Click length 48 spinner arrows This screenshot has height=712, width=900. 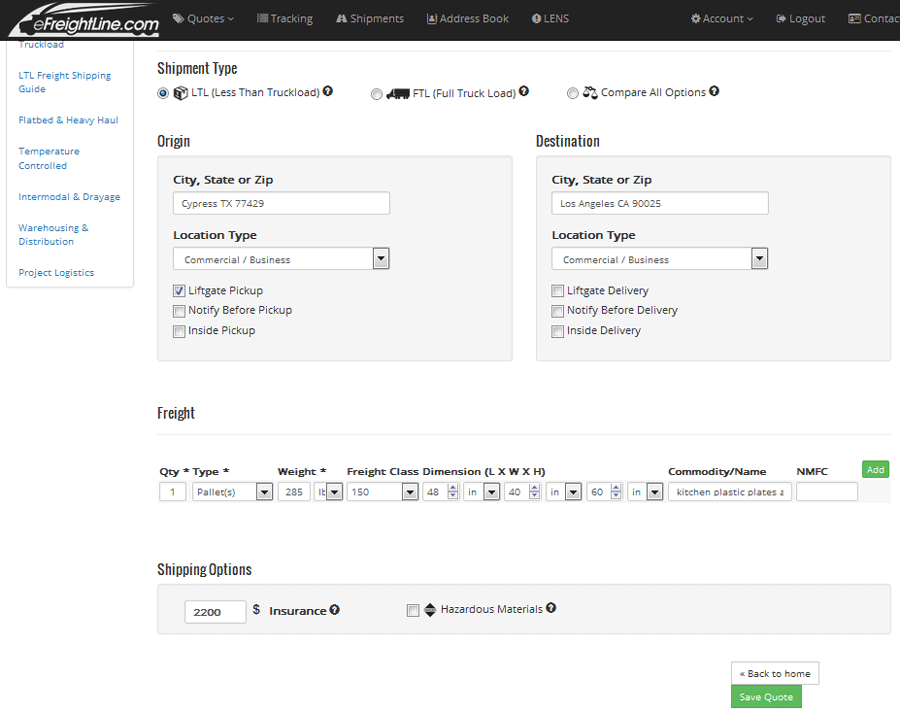pyautogui.click(x=453, y=492)
